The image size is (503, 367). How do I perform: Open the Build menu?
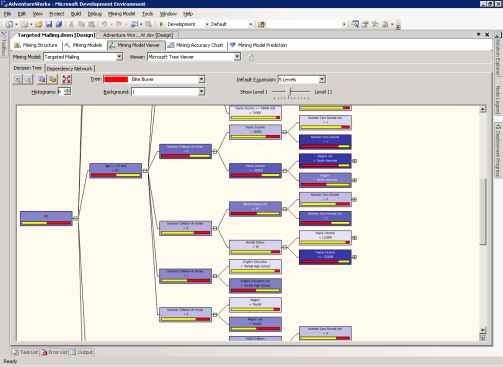tap(76, 14)
